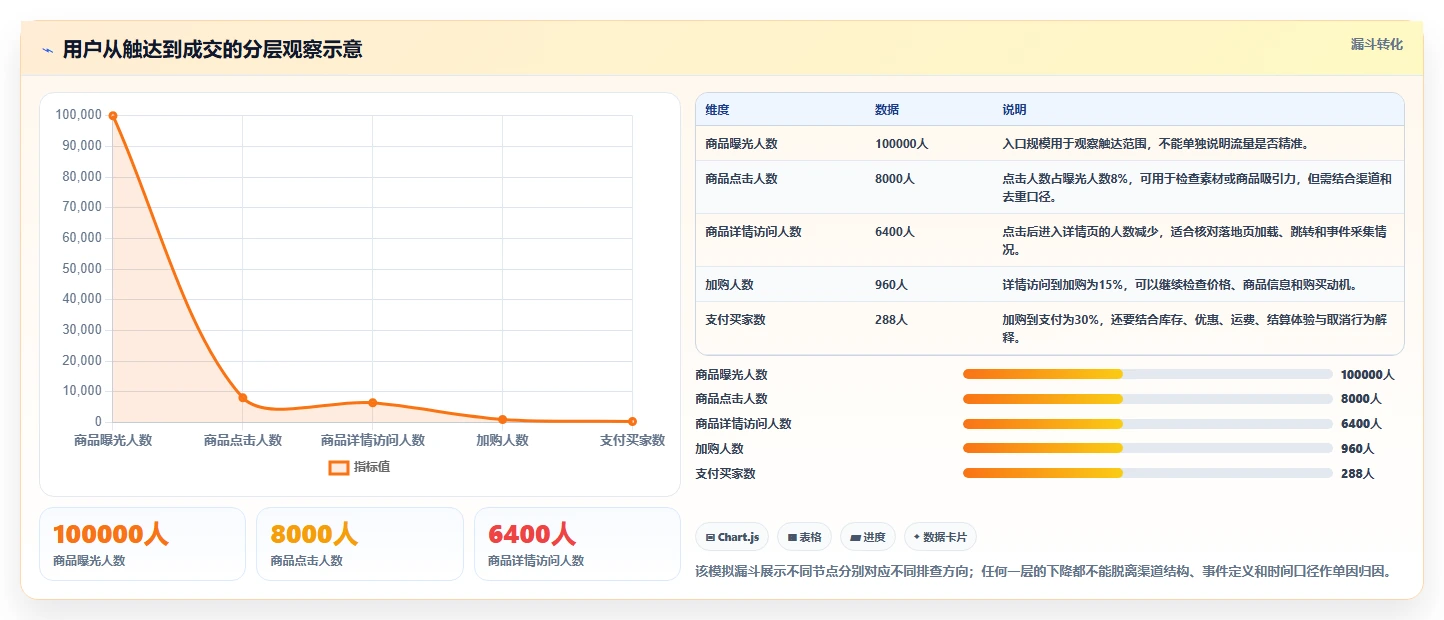1444x620 pixels.
Task: Click the 288人 progress value label
Action: pyautogui.click(x=1357, y=474)
